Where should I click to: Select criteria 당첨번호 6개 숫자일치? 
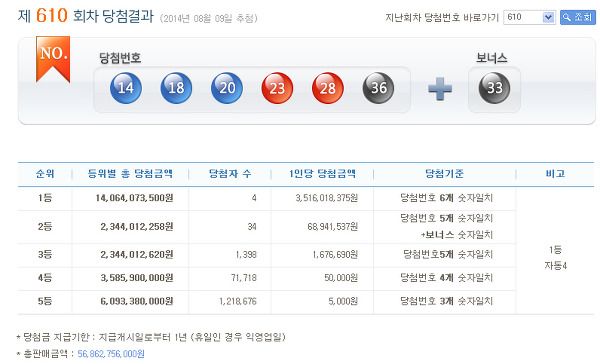(x=447, y=198)
